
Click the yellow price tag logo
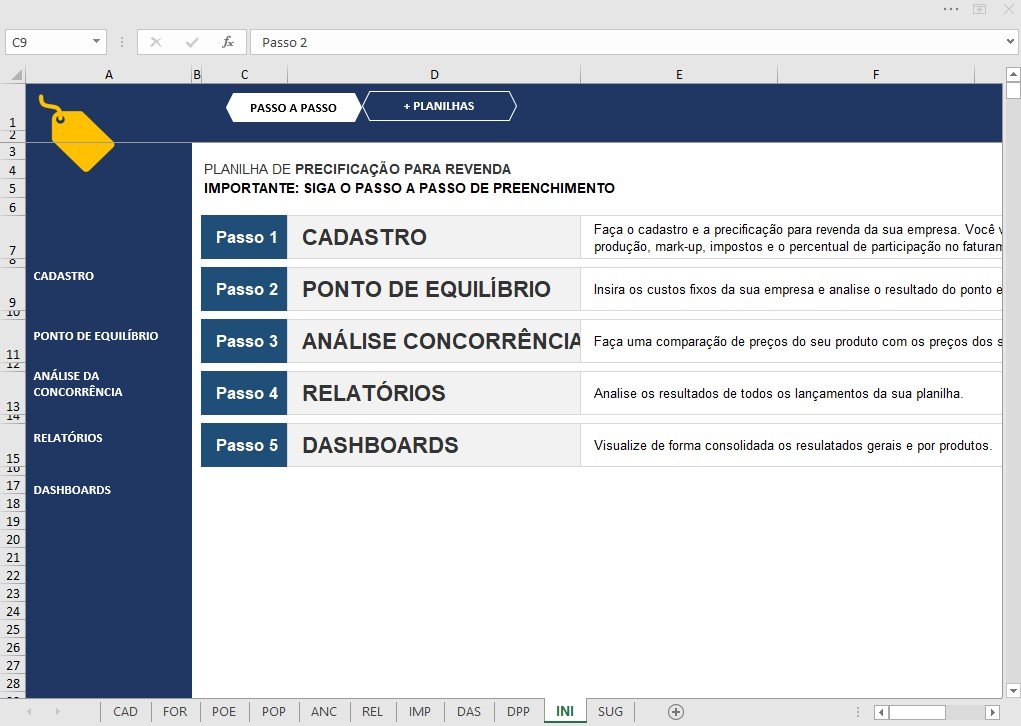(77, 134)
